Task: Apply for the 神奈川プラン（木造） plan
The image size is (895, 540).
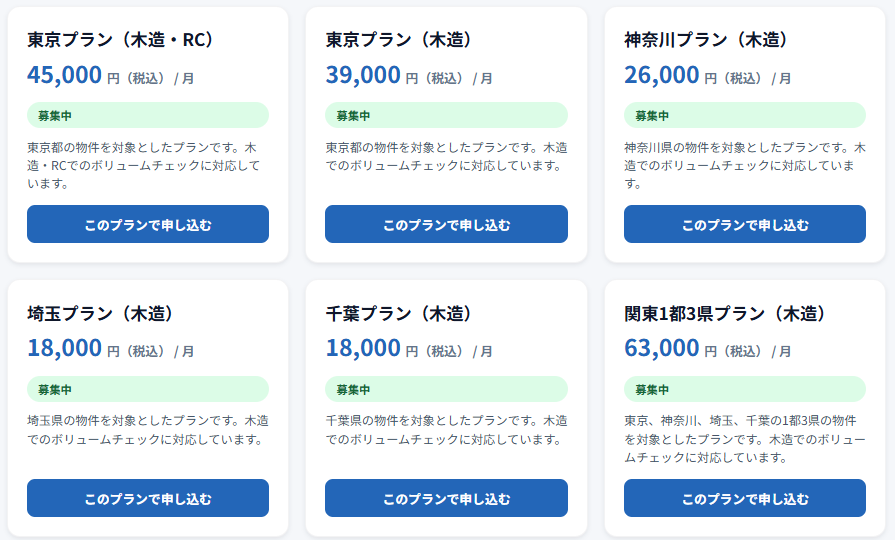Action: click(x=745, y=224)
